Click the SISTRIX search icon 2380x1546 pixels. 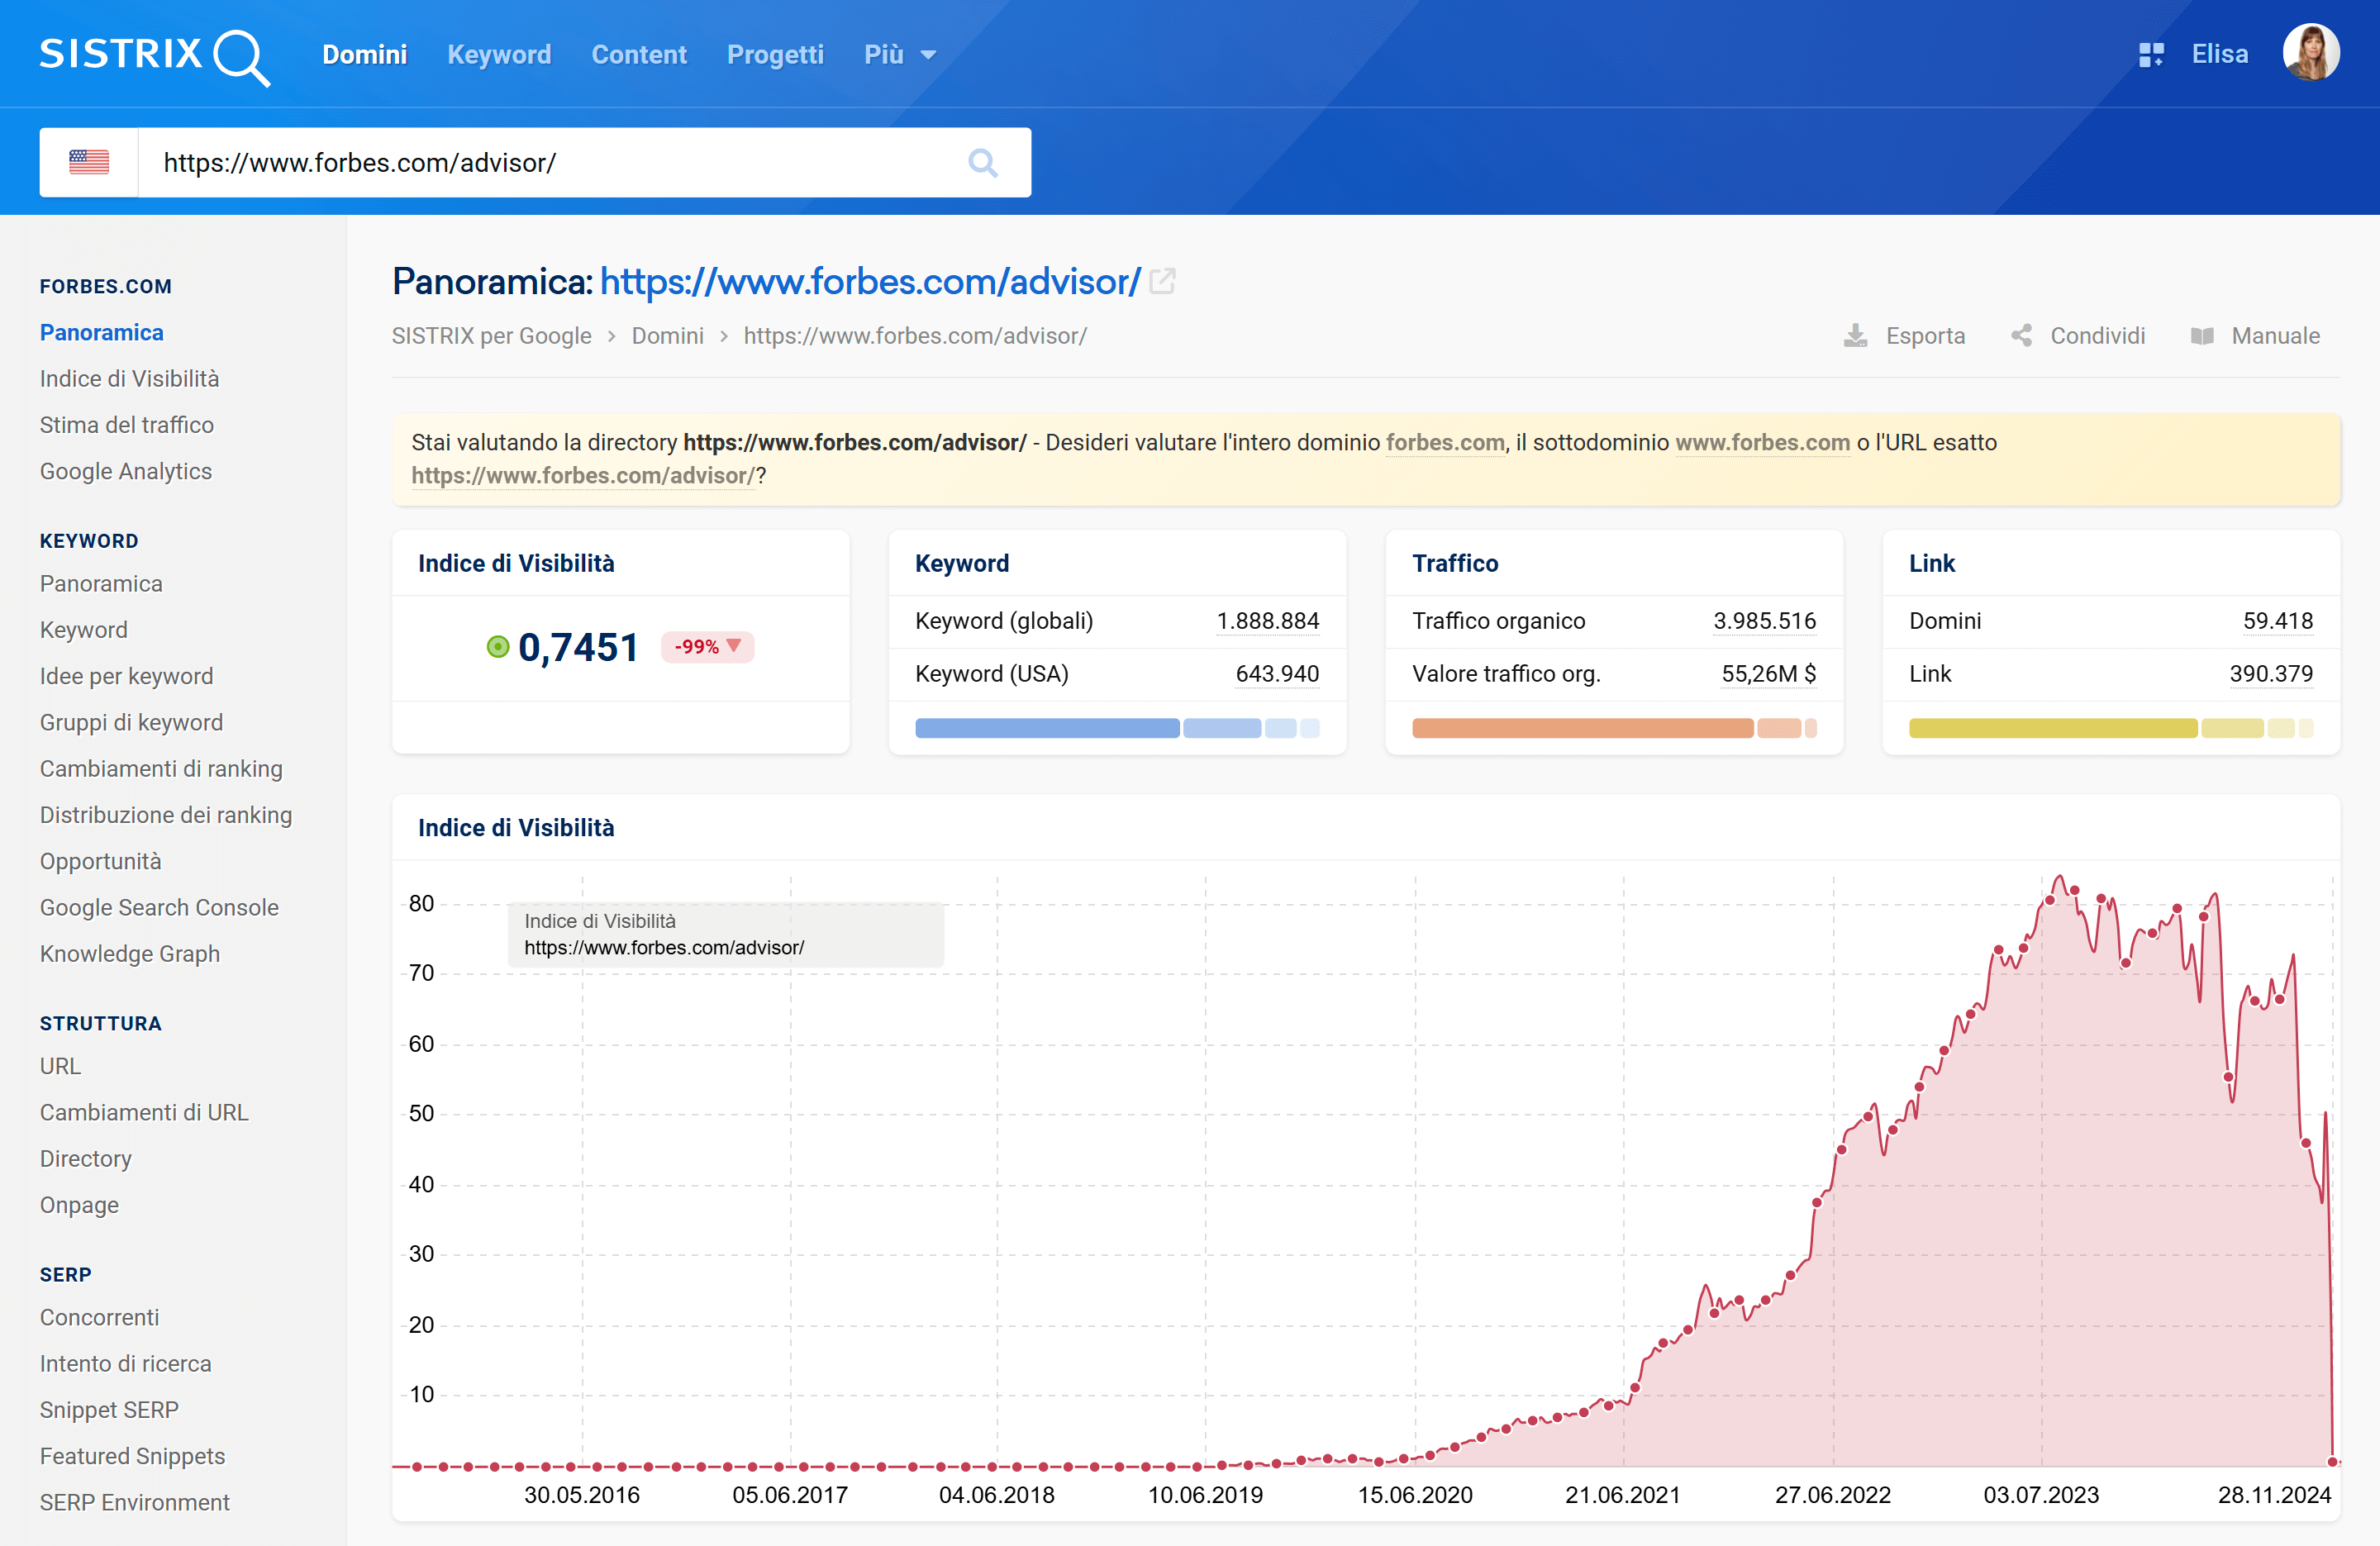983,163
